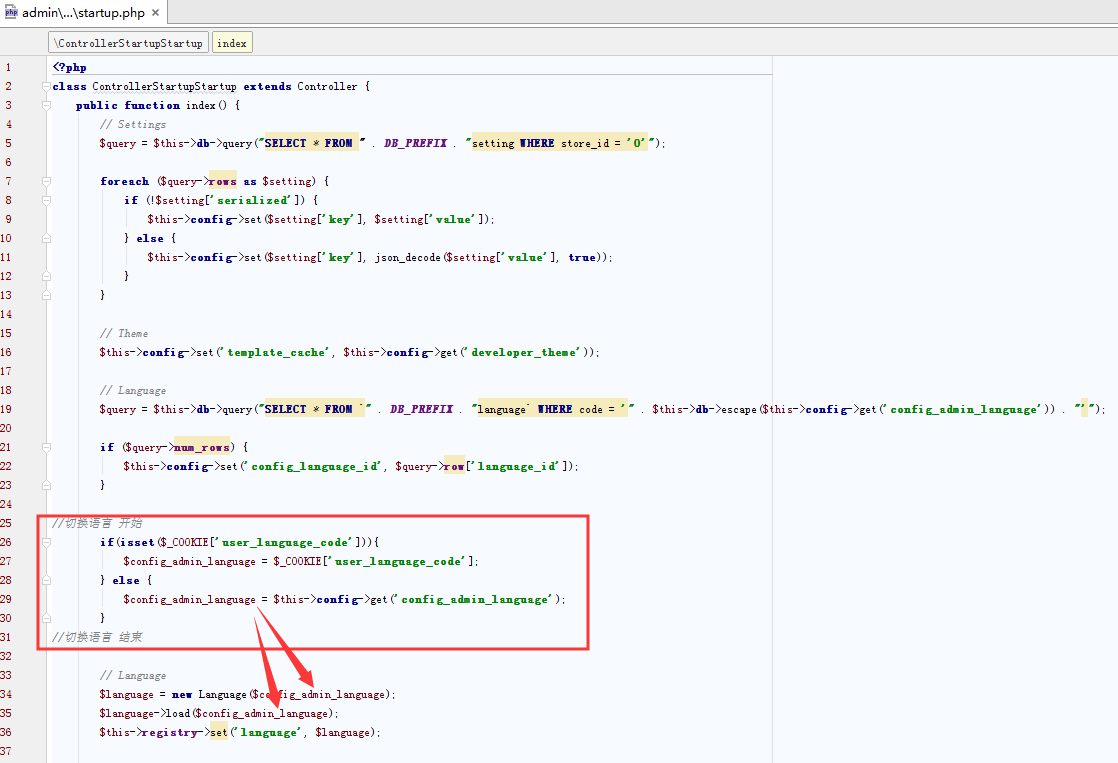
Task: Click the '//切换语言 开始' comment
Action: (x=97, y=523)
